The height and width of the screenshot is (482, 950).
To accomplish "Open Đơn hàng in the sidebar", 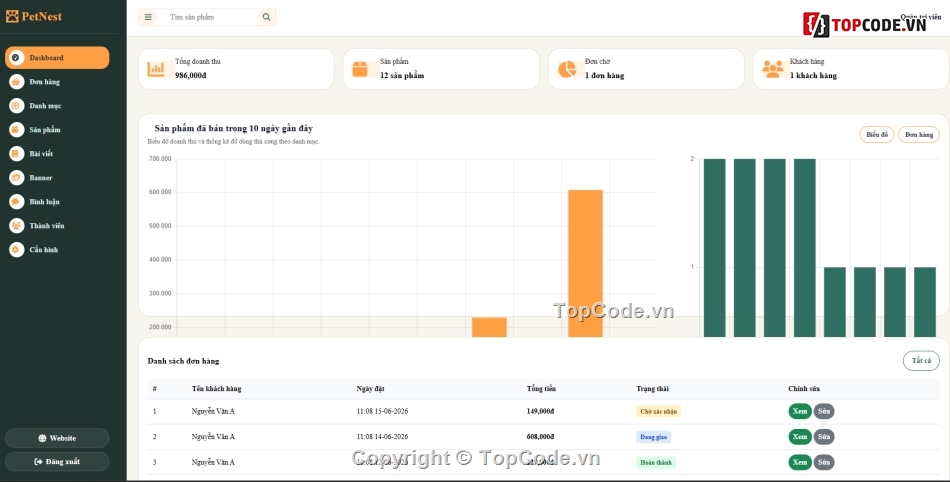I will point(57,82).
